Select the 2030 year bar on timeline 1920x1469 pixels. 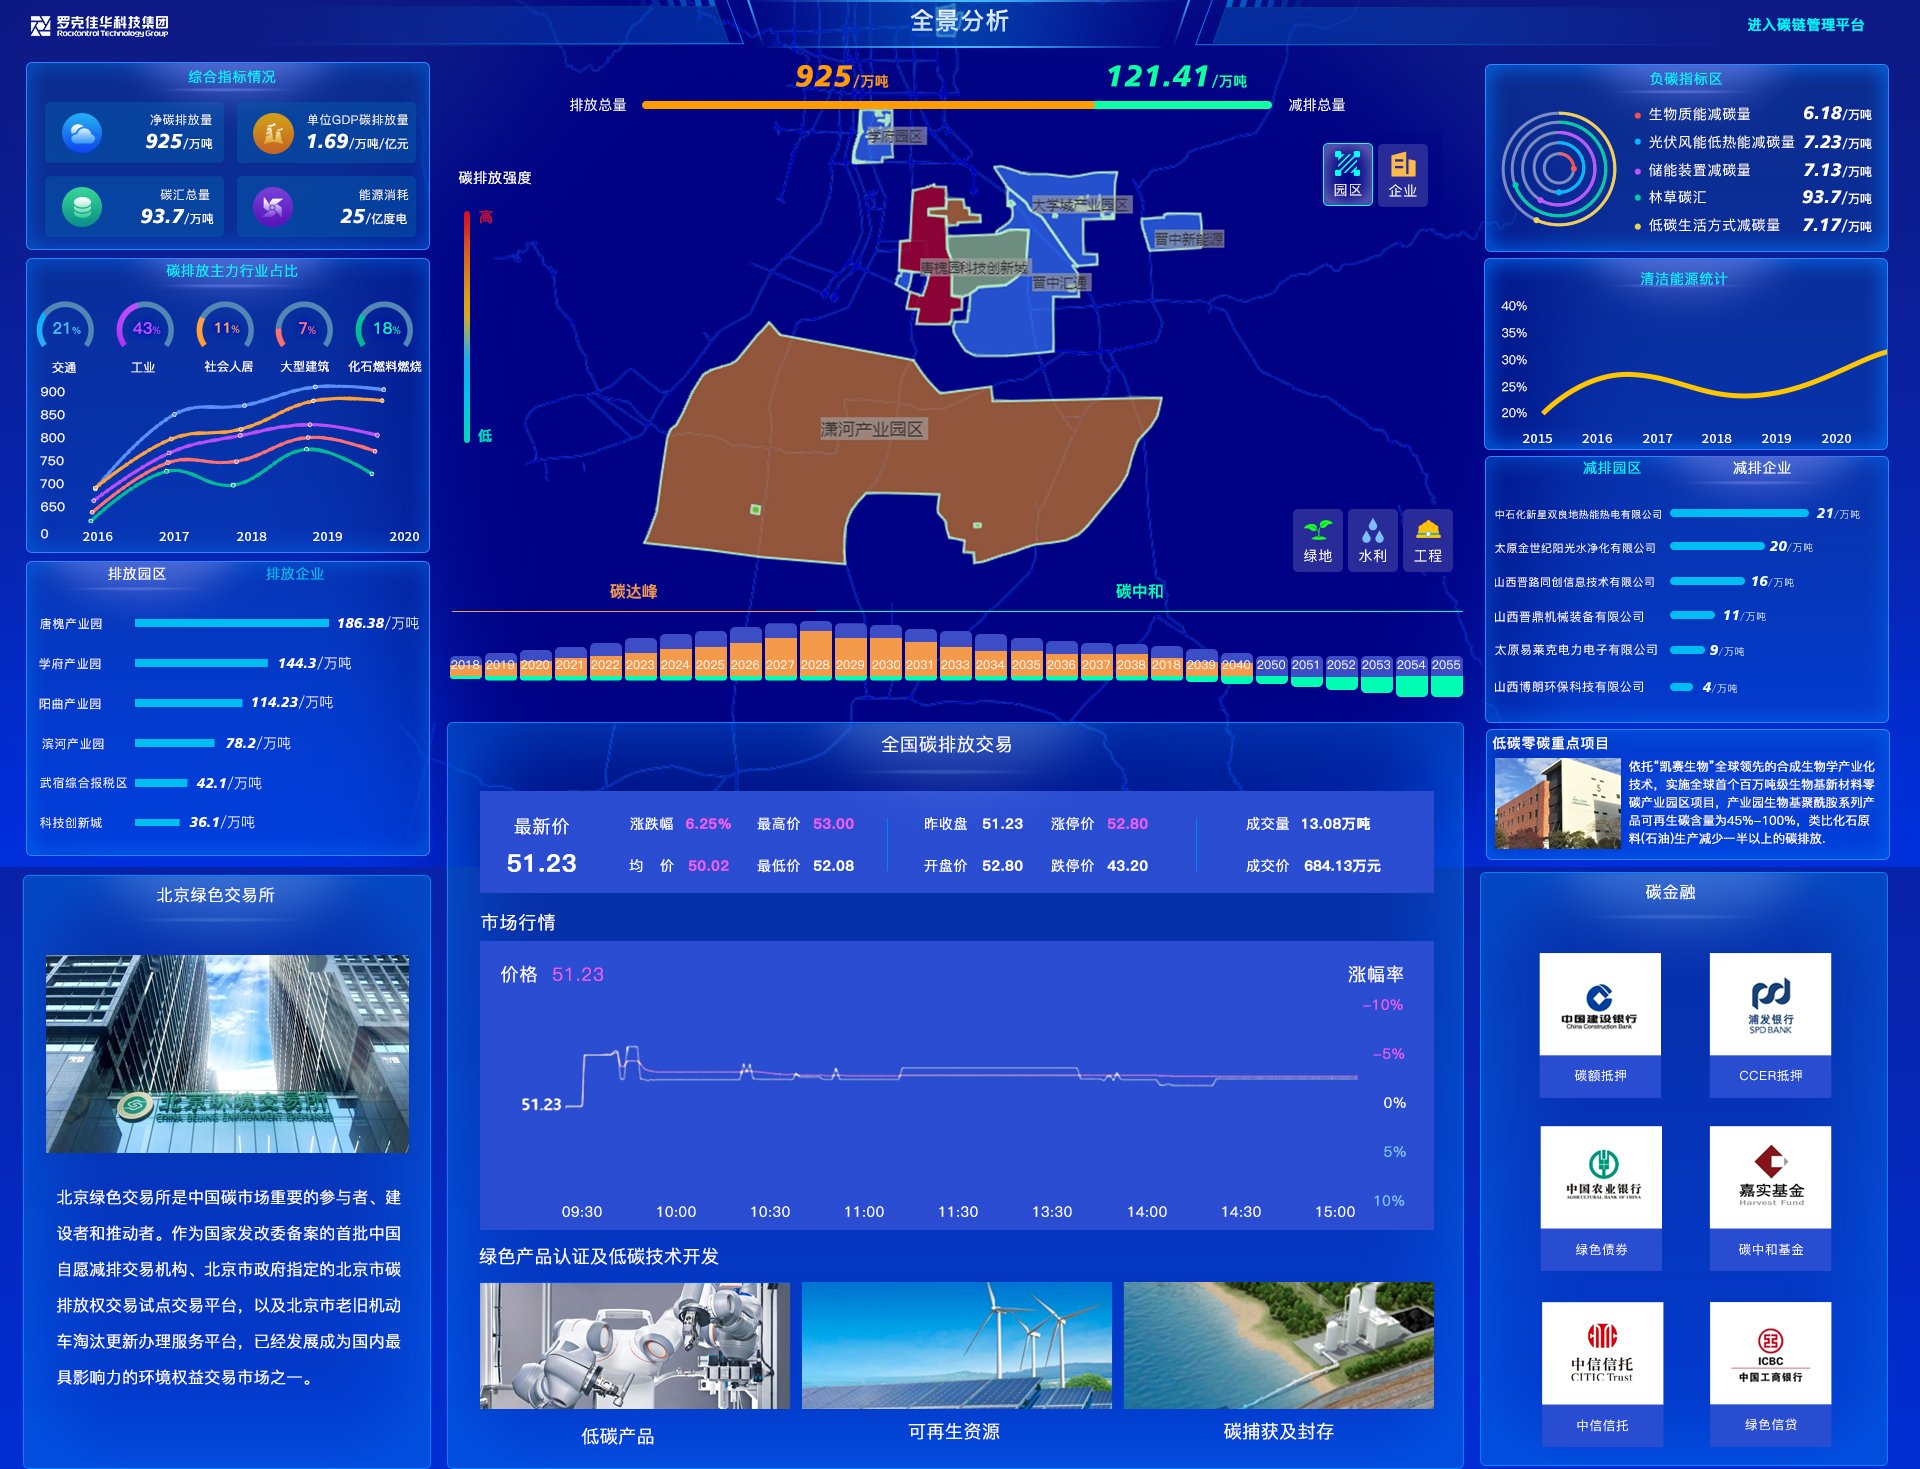[x=885, y=655]
